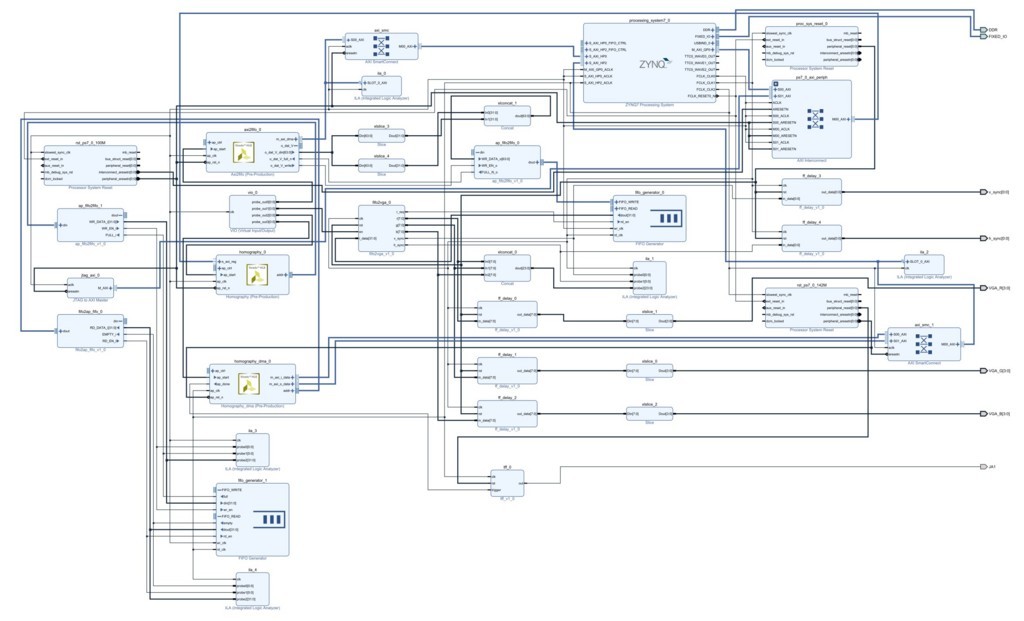This screenshot has height=621, width=1024.
Task: Expand DDR interface pin on processing_system7_0
Action: coord(714,30)
